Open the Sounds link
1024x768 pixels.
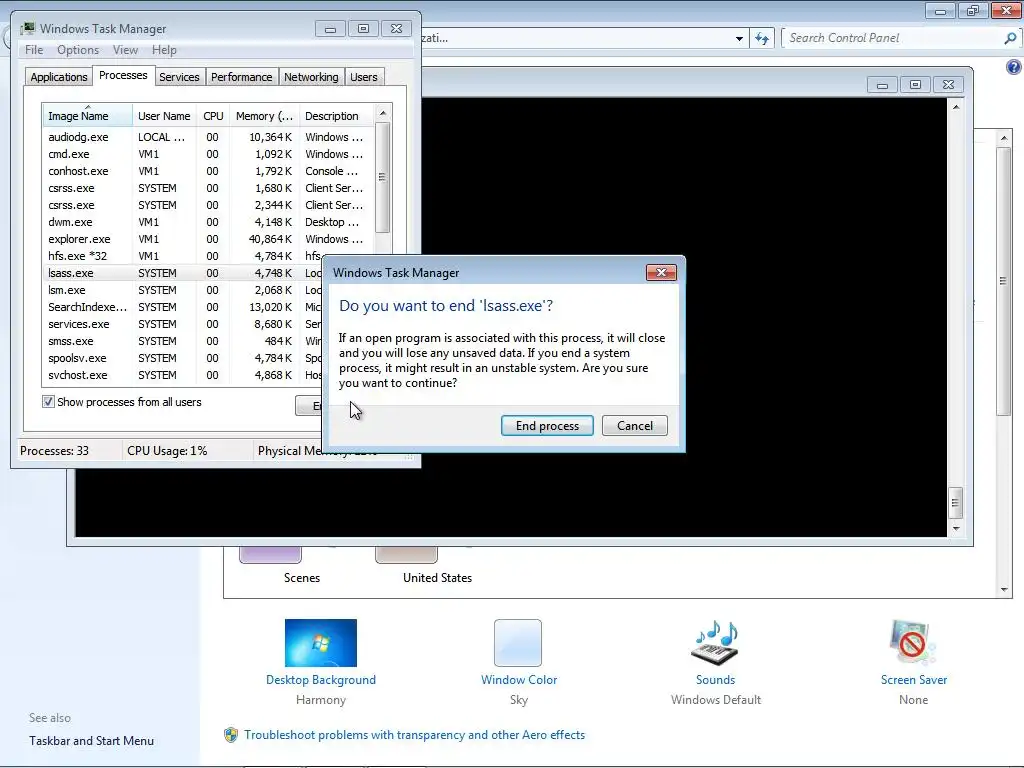point(716,680)
